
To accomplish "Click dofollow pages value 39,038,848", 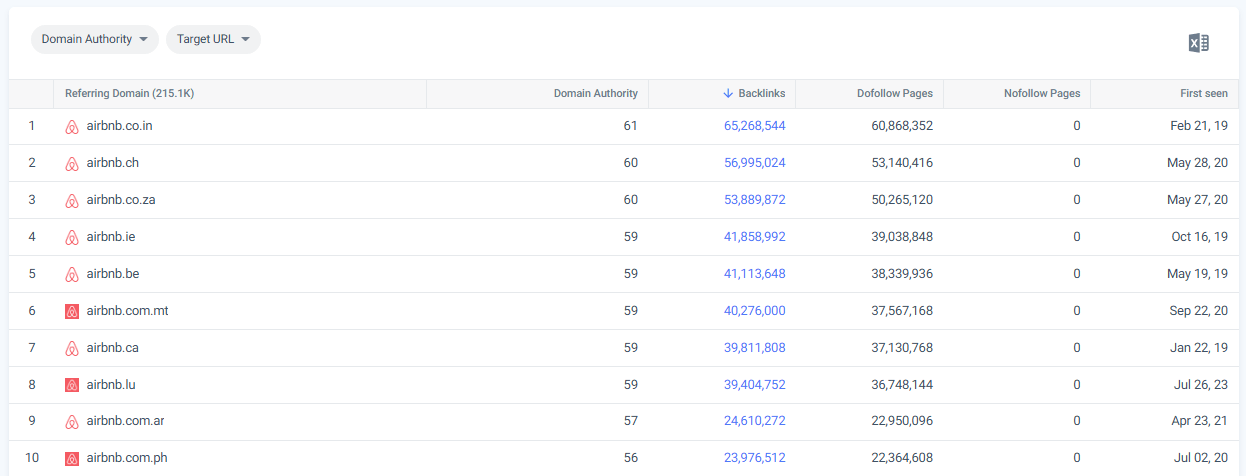I will 902,237.
